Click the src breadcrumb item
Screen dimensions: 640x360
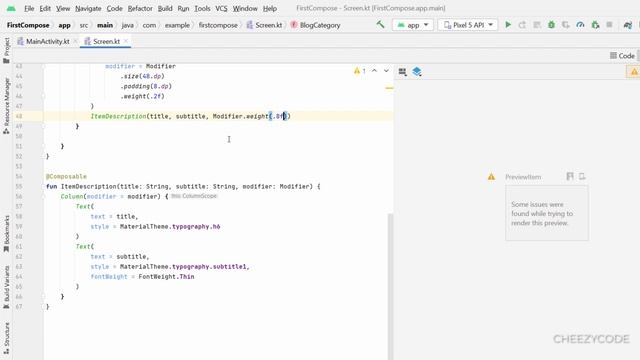pos(84,25)
